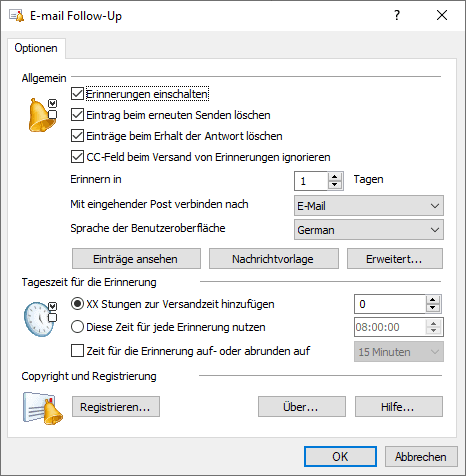Click the 08:00:00 time field
Image resolution: width=466 pixels, height=476 pixels.
pyautogui.click(x=390, y=327)
